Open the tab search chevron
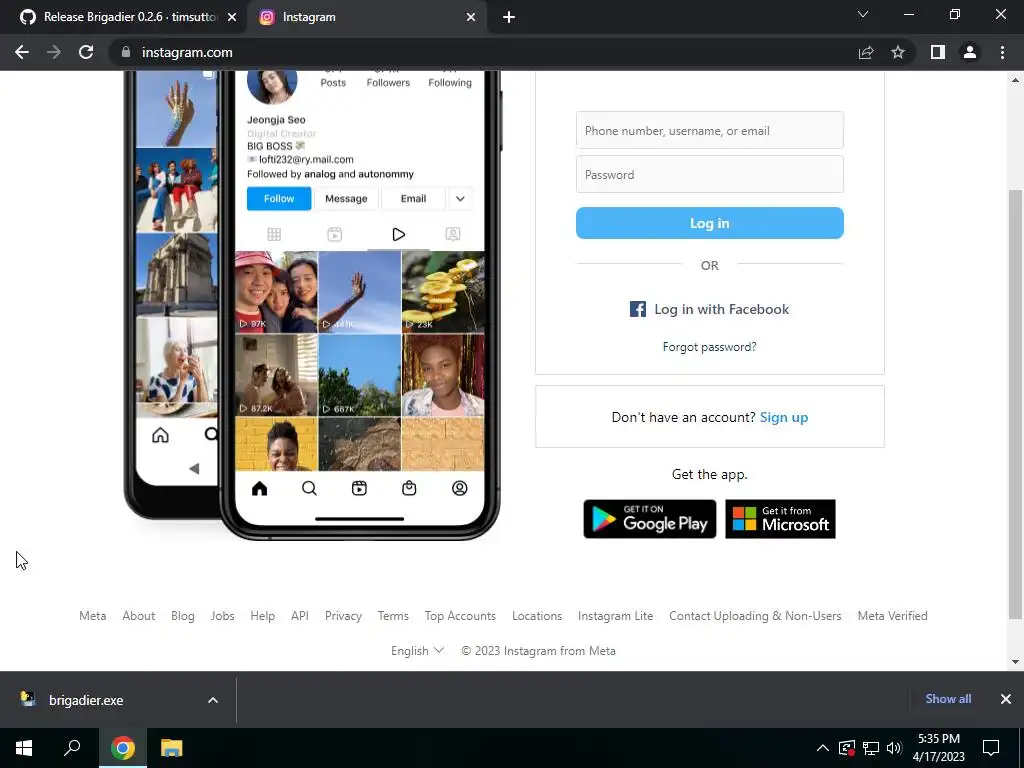 (863, 14)
